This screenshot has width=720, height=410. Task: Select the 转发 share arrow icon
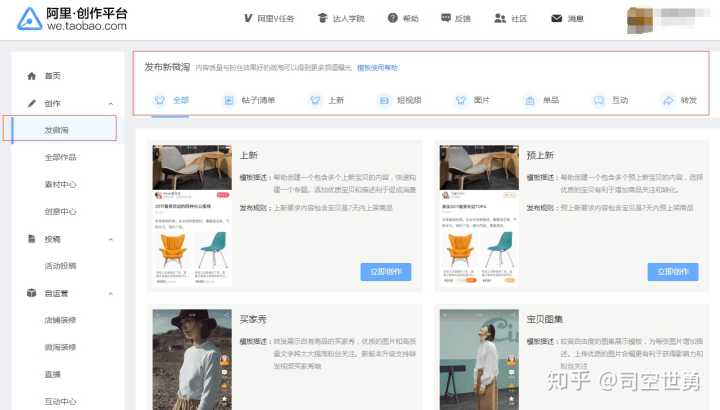click(x=668, y=100)
